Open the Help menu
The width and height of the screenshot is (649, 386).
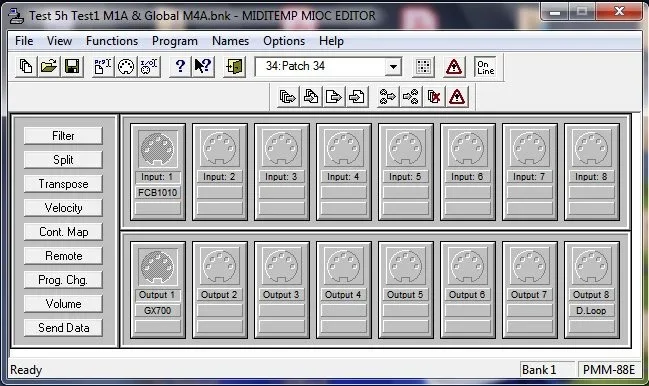click(331, 41)
